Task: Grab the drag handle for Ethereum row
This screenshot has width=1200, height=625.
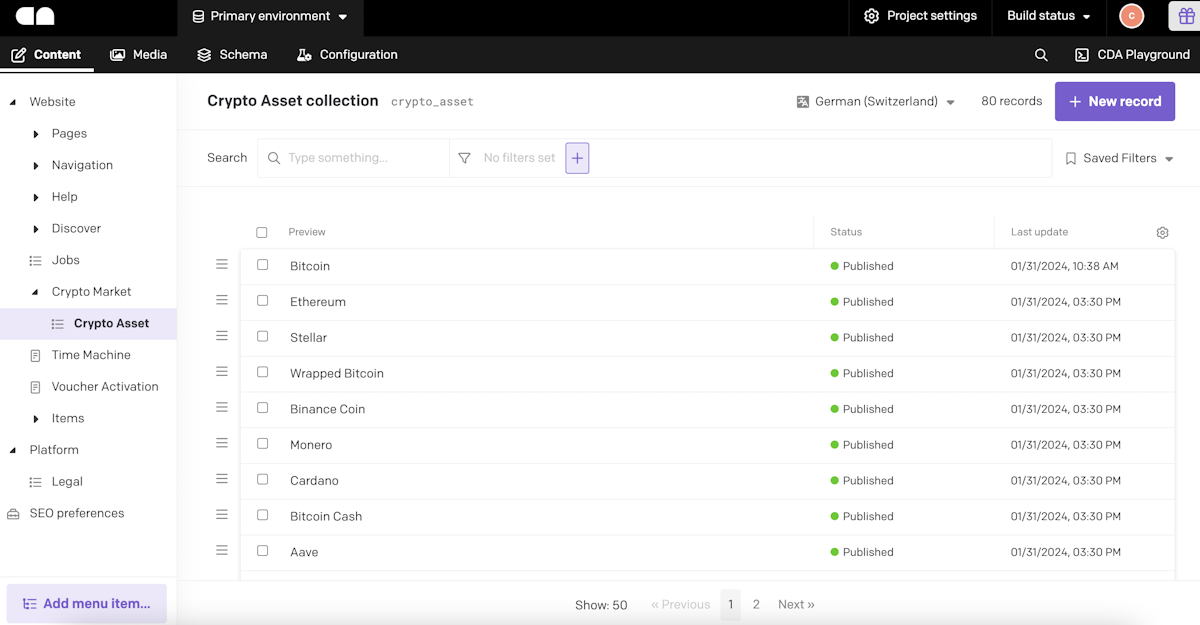Action: coord(222,300)
